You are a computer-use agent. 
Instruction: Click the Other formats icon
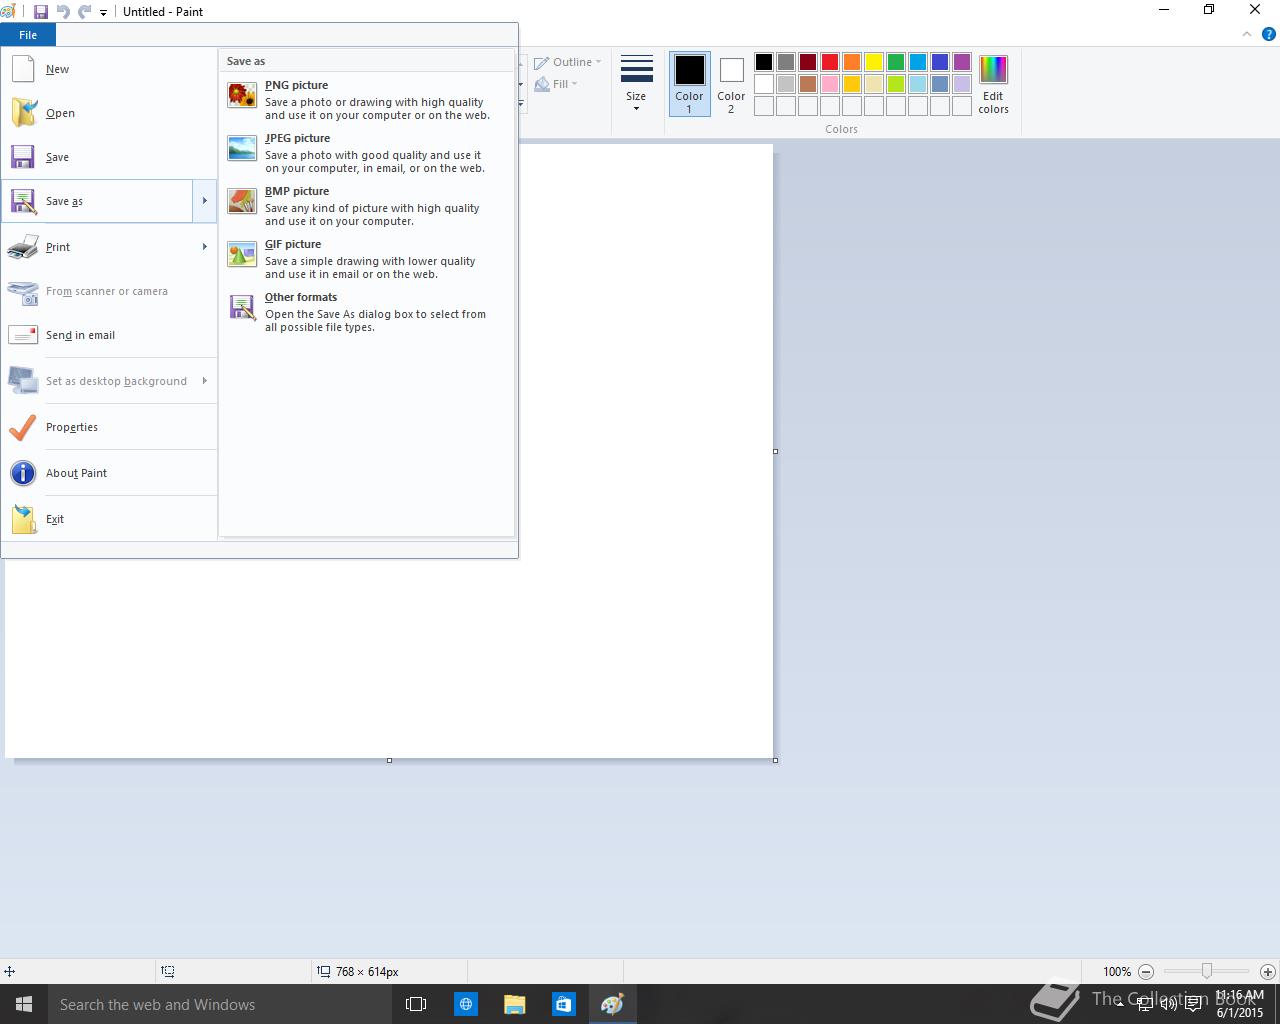click(242, 307)
